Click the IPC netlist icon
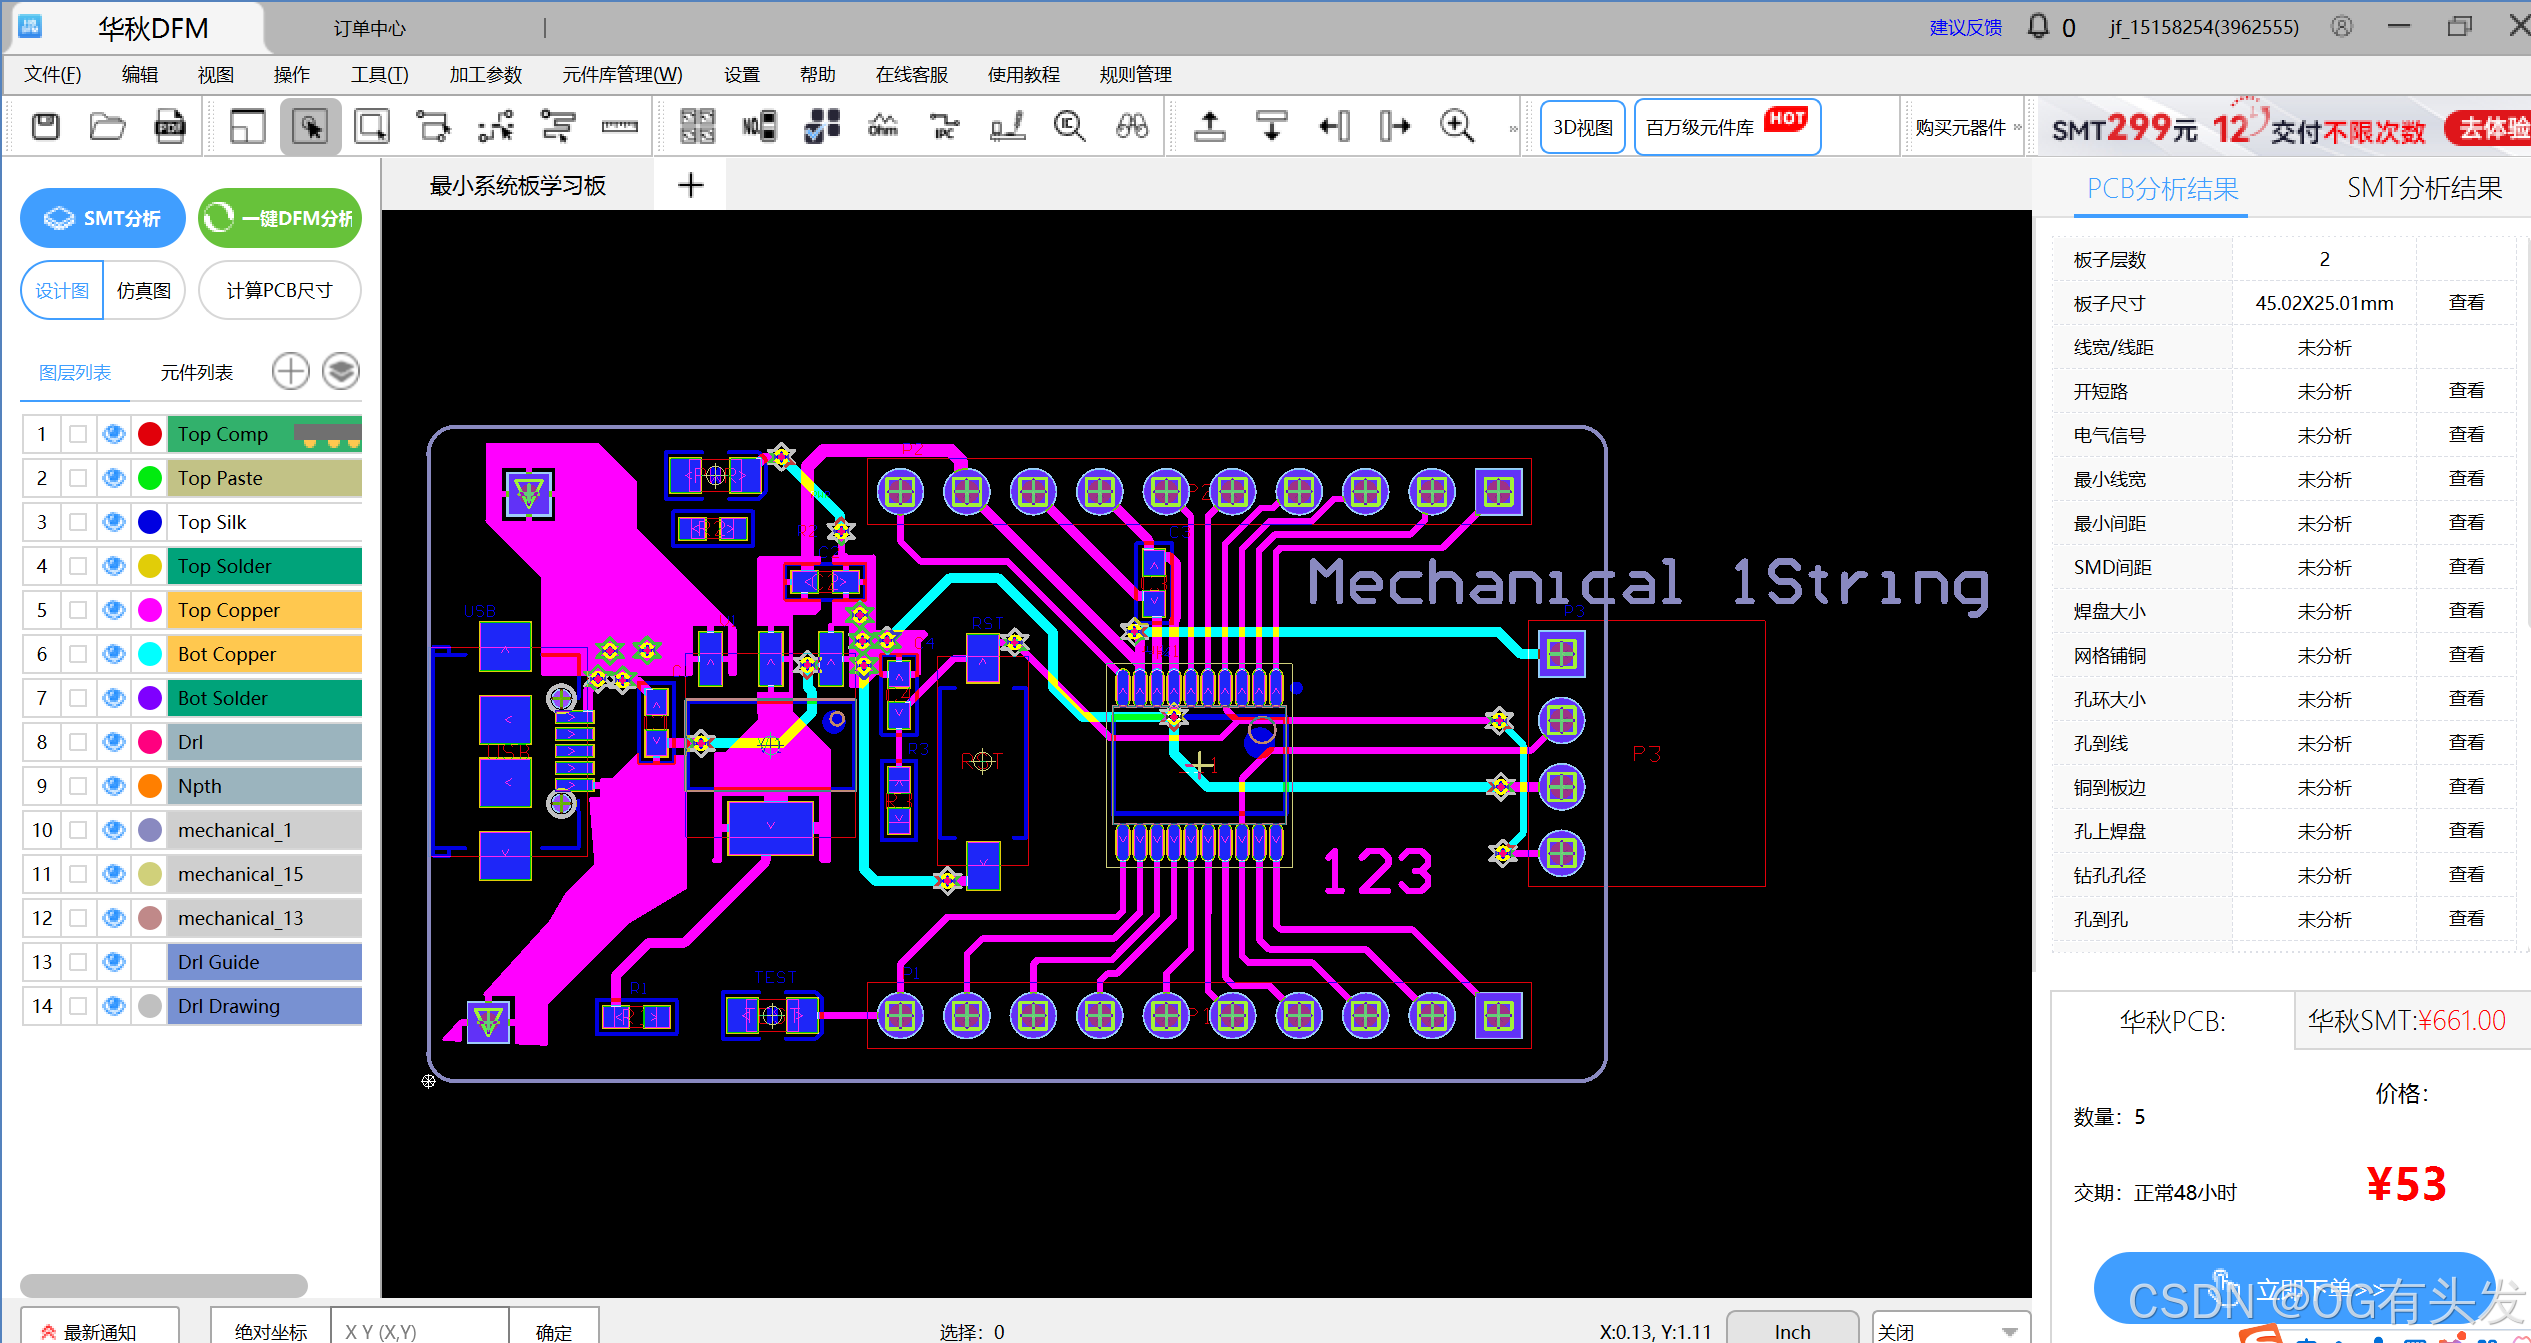The width and height of the screenshot is (2531, 1343). (944, 127)
